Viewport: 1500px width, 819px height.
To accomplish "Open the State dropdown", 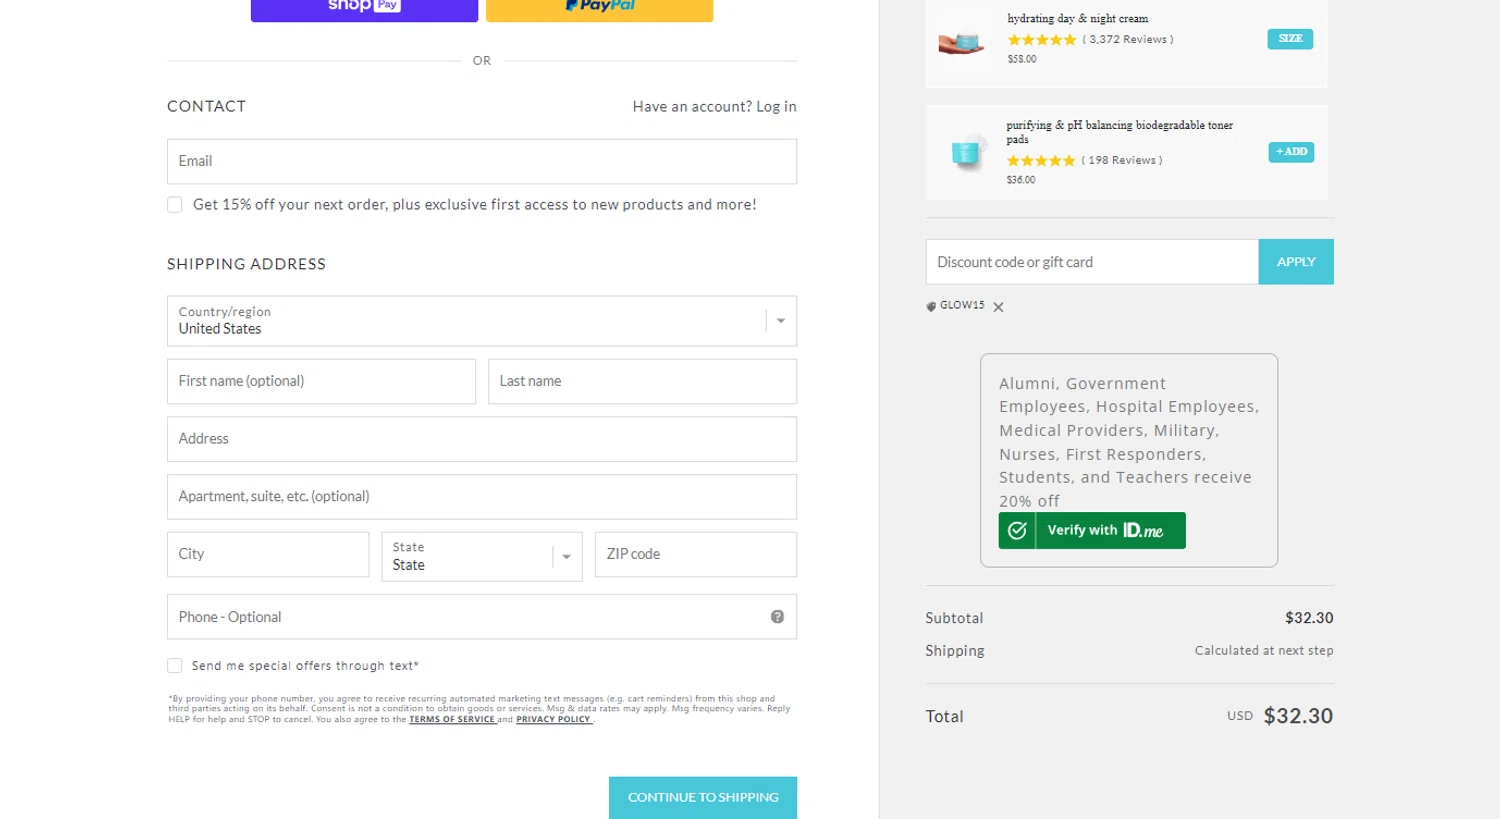I will tap(482, 556).
